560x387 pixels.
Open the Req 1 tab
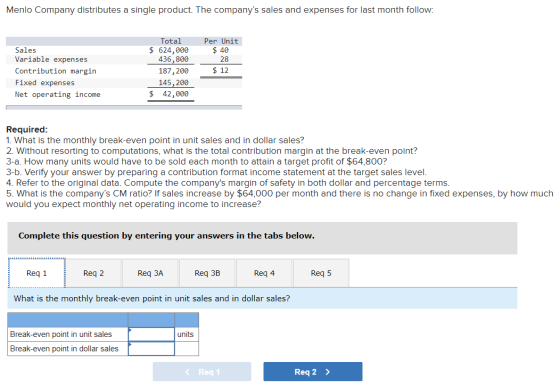pyautogui.click(x=36, y=273)
